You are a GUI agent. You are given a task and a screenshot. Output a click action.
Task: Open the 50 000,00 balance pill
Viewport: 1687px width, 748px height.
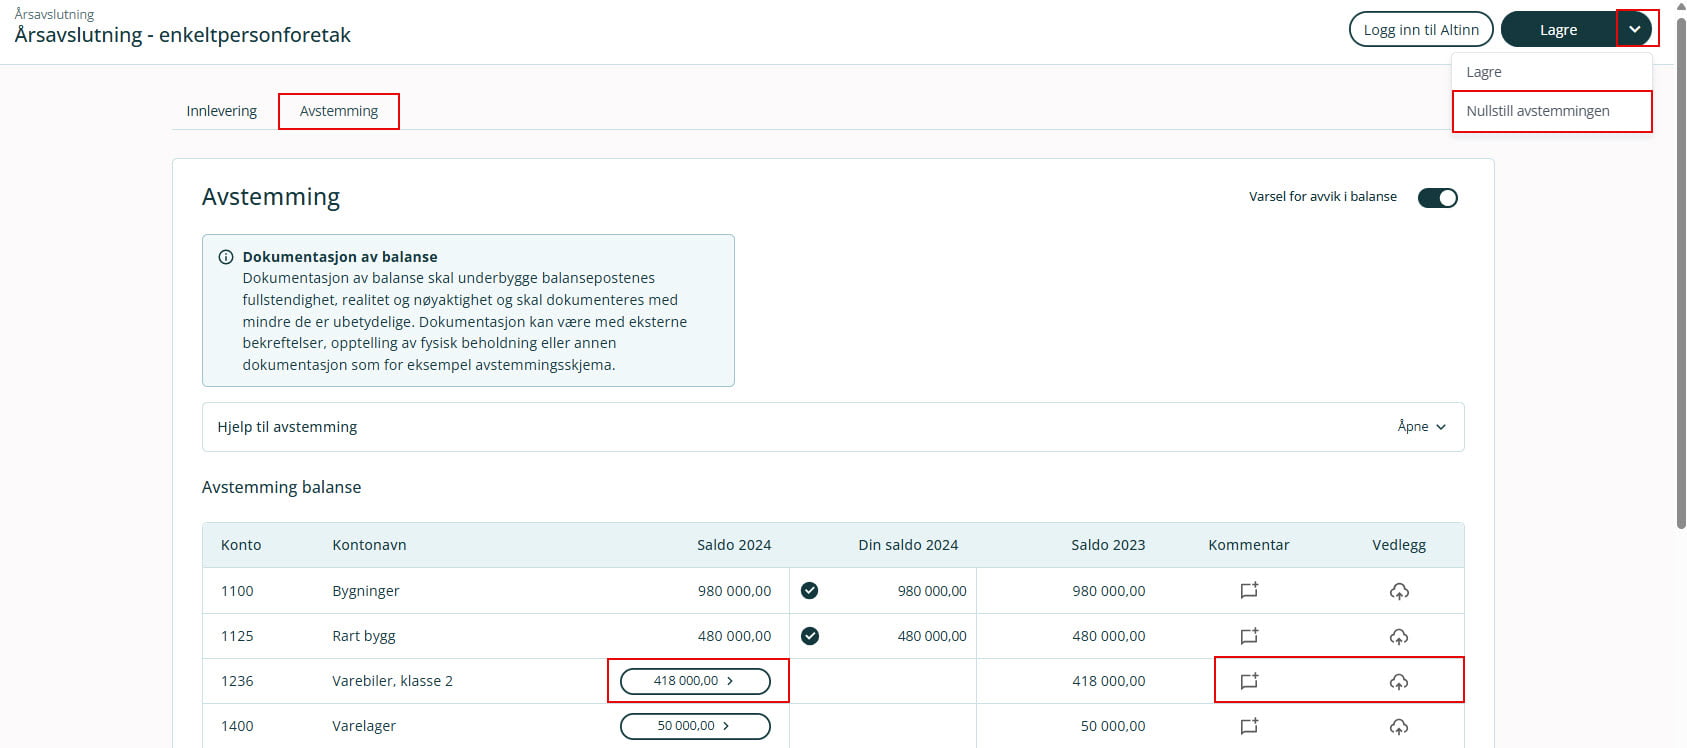pos(695,726)
